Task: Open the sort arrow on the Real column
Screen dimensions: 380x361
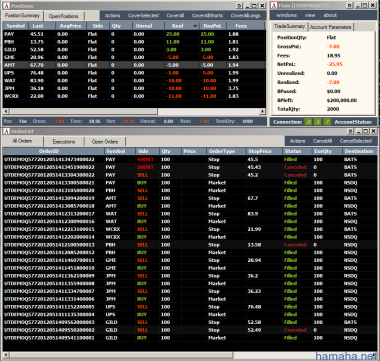Action: [x=195, y=26]
